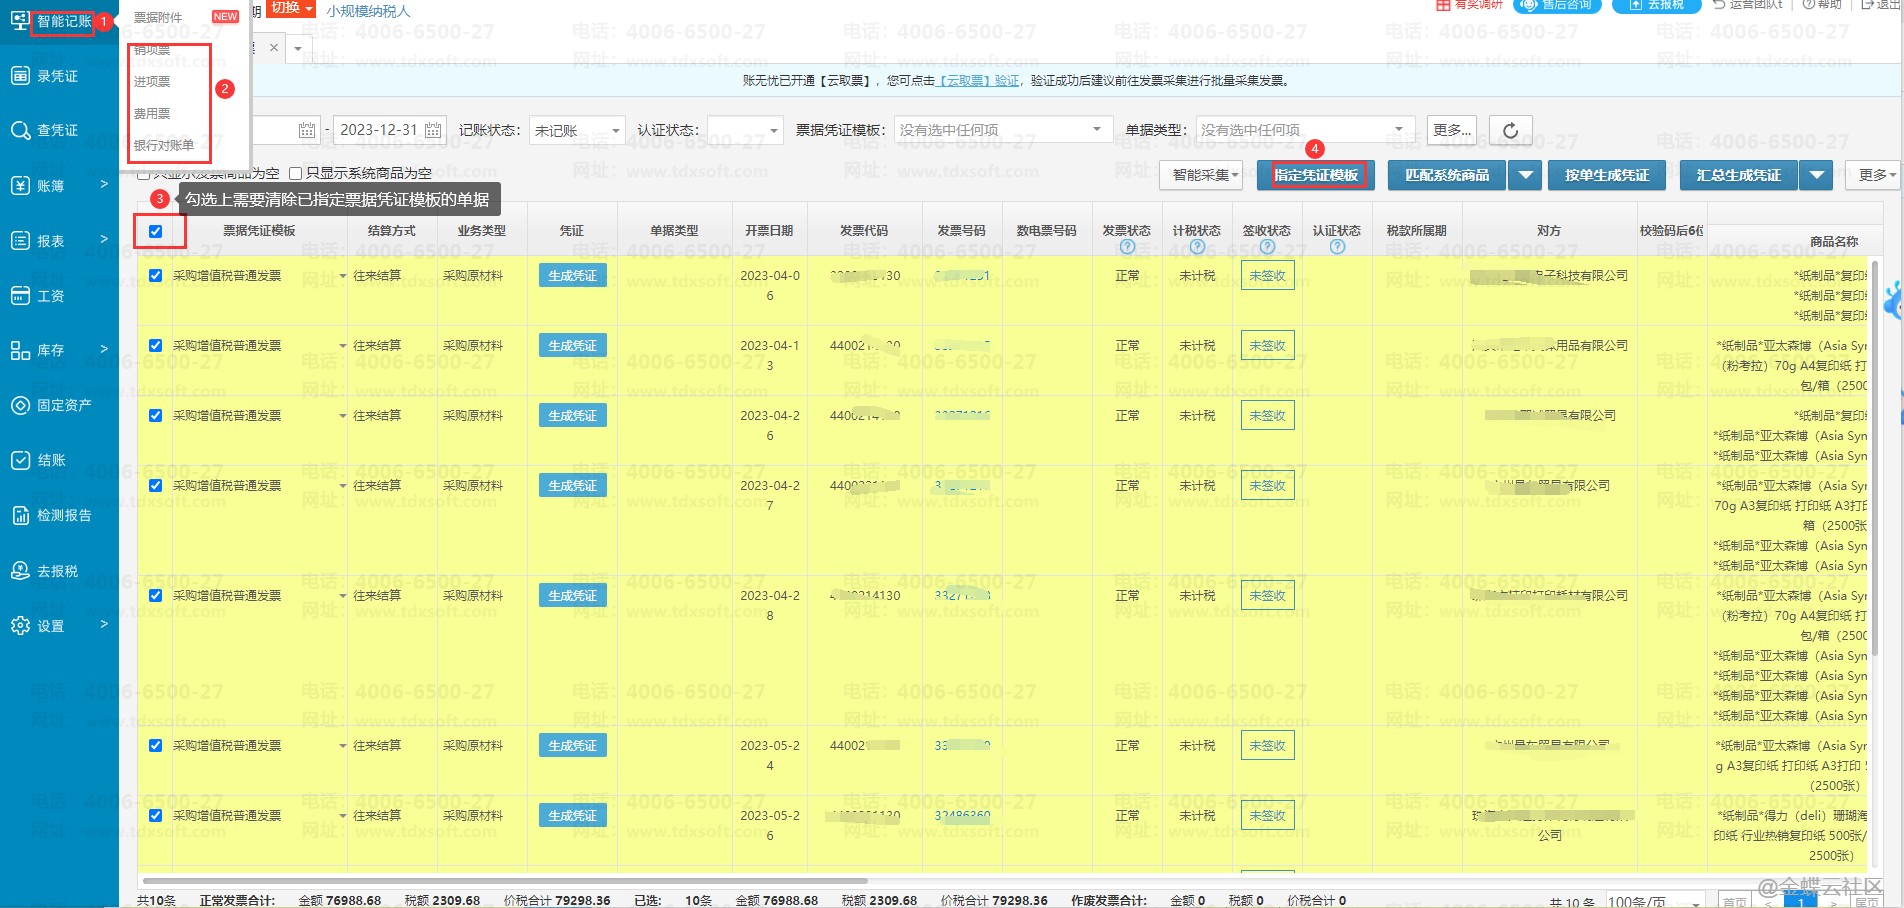Choose 银行对账单 in the flyout menu
The image size is (1904, 908).
tap(164, 145)
